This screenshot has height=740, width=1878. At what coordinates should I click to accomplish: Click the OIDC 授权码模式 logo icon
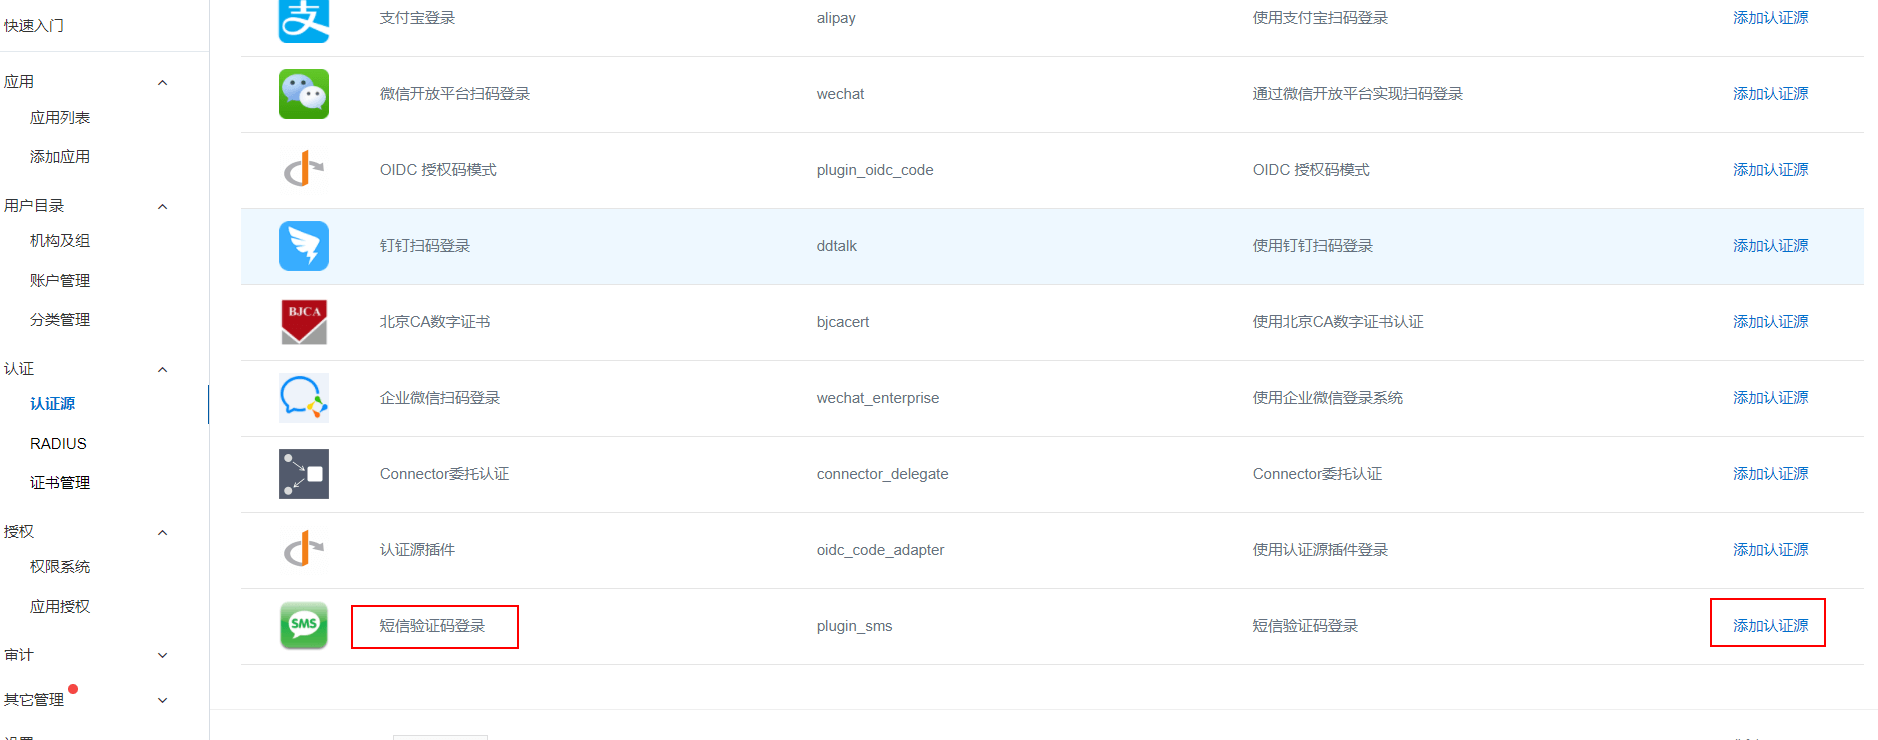304,170
